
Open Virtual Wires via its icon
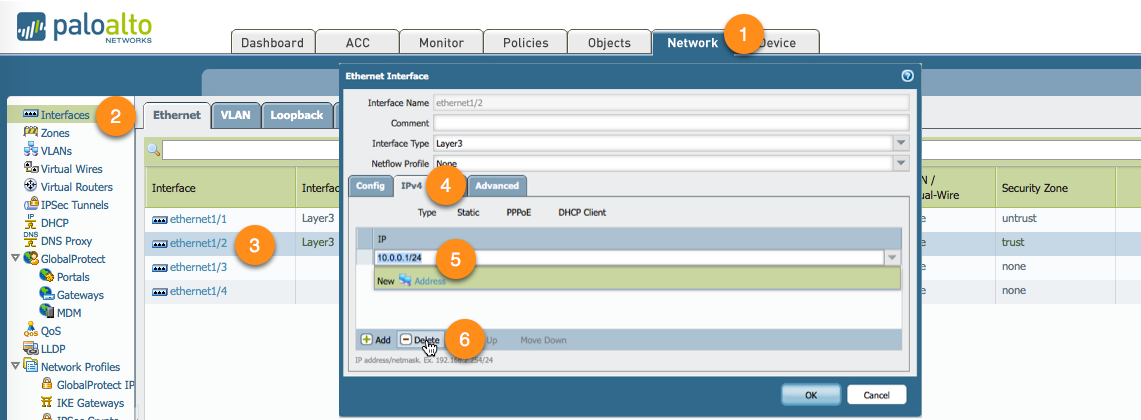tap(31, 168)
